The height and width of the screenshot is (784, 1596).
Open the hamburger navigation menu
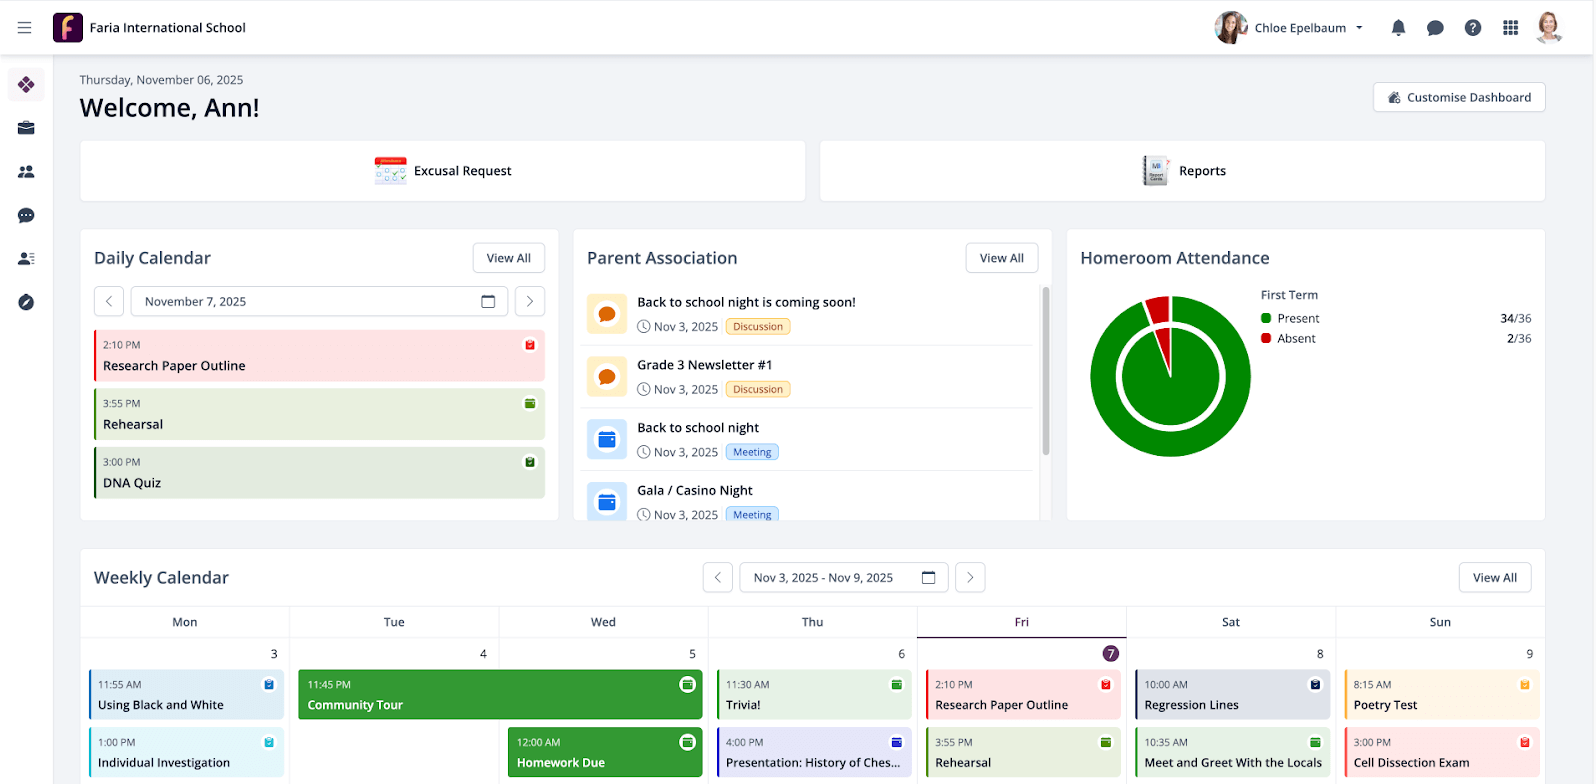24,28
